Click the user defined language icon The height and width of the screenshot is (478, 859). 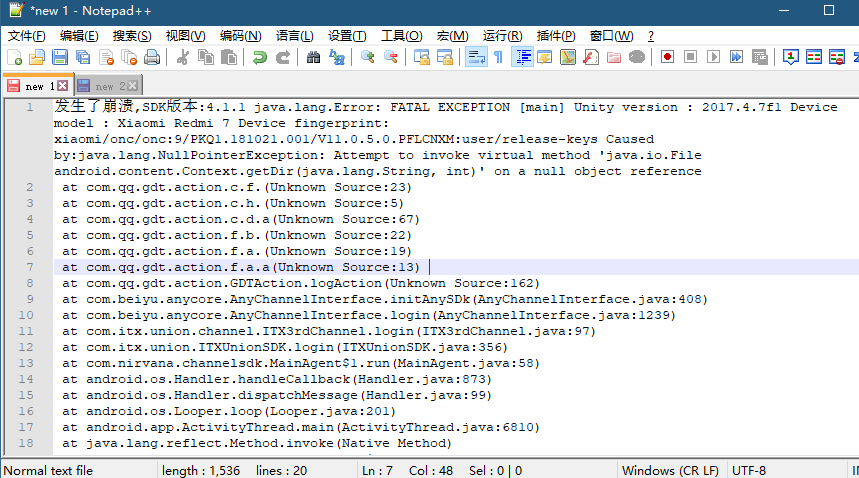coord(545,57)
